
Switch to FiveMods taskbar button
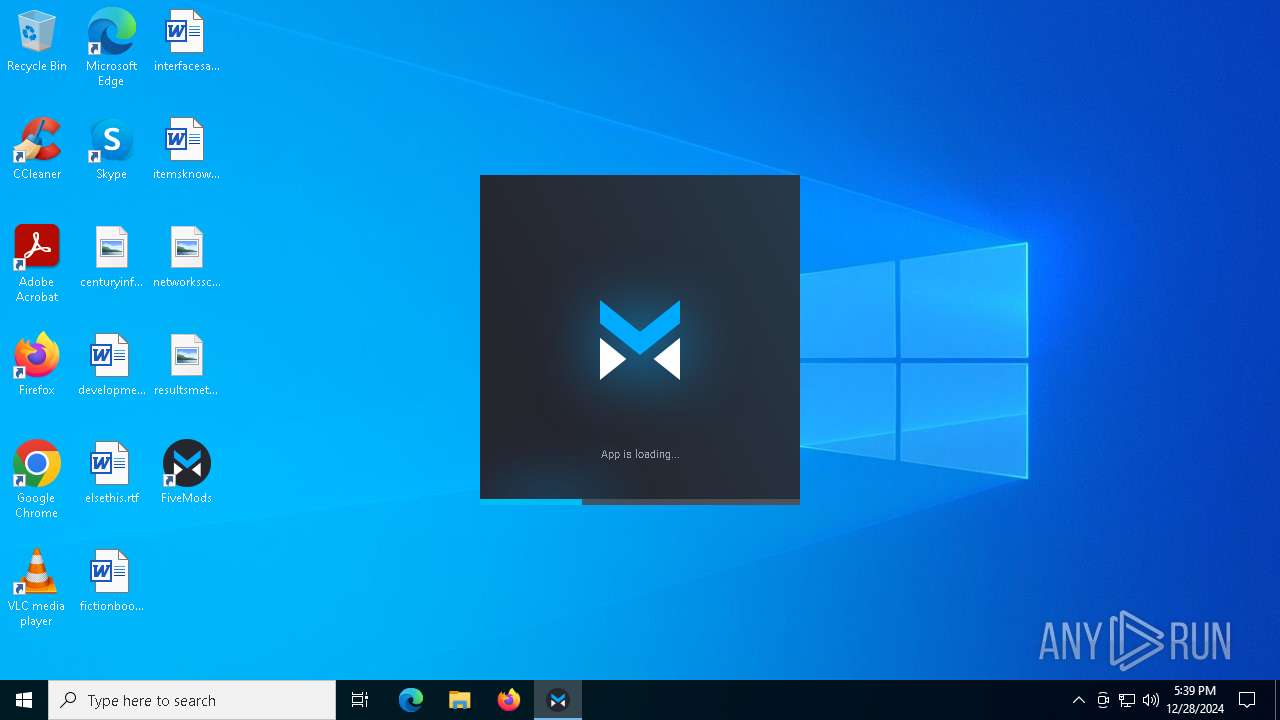[558, 700]
